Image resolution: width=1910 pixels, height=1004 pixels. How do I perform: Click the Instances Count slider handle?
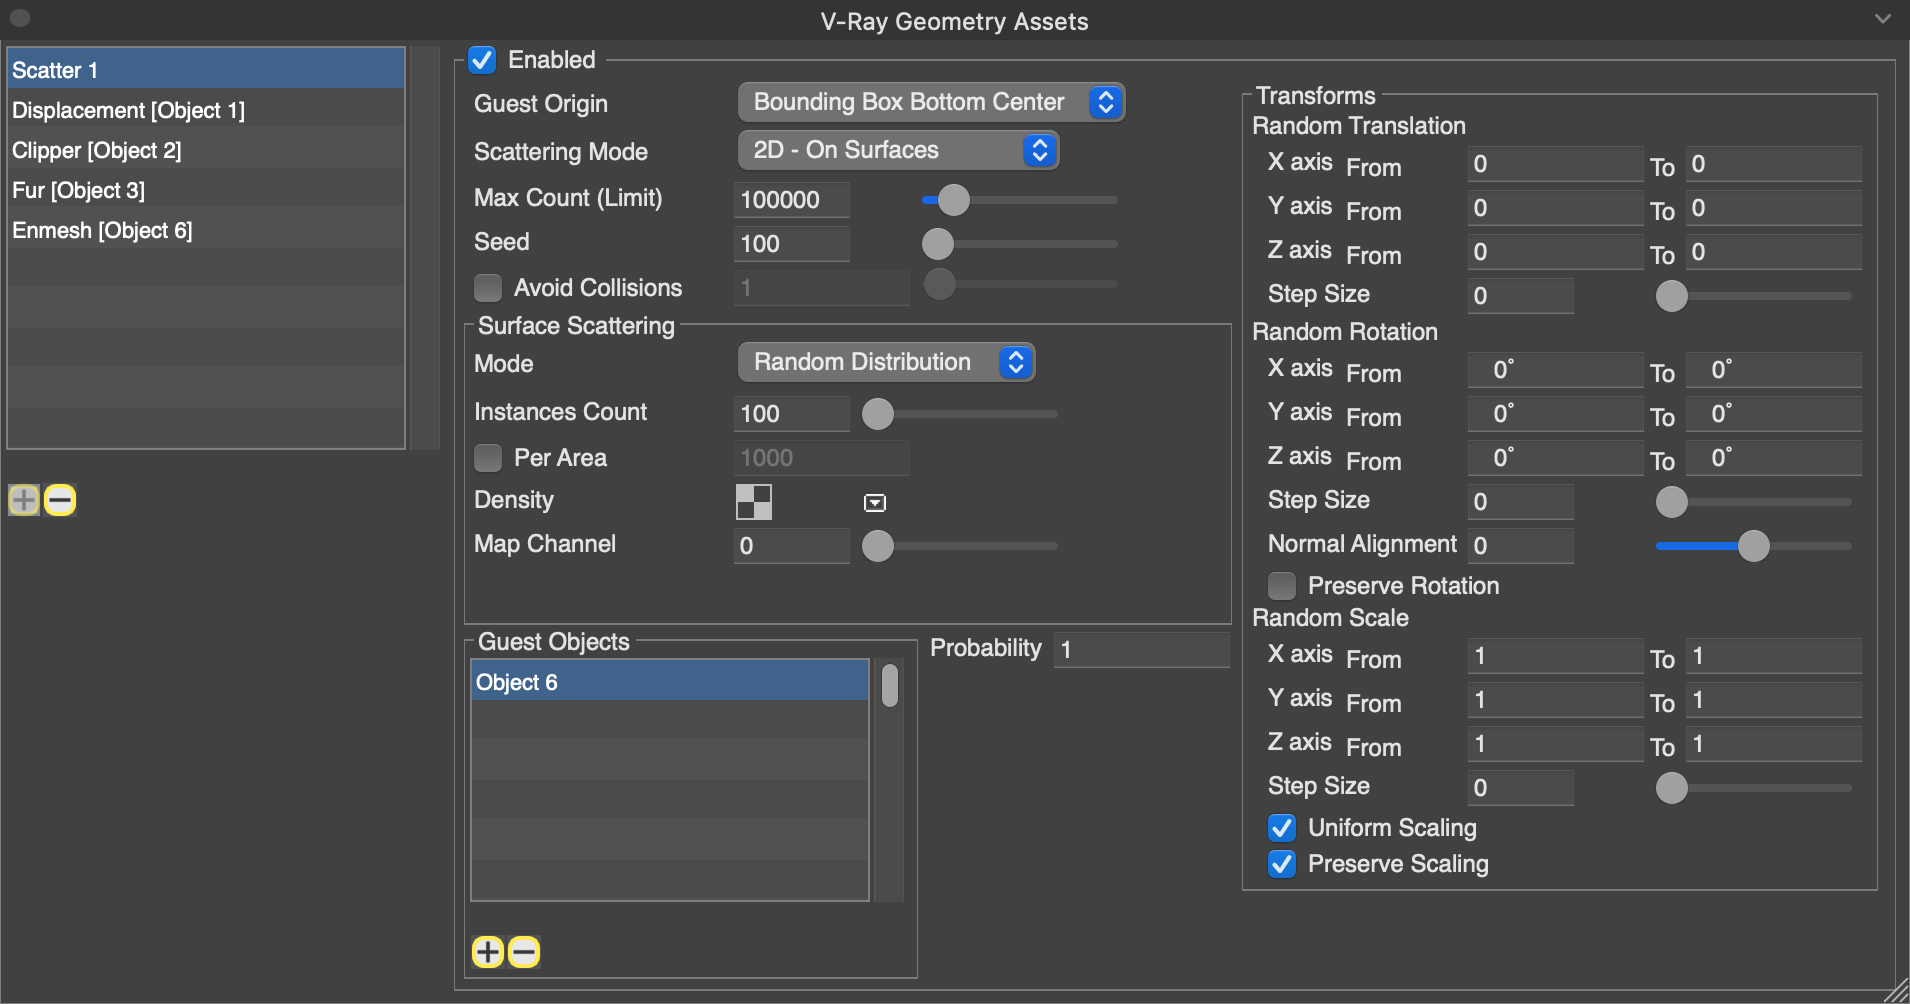point(878,414)
